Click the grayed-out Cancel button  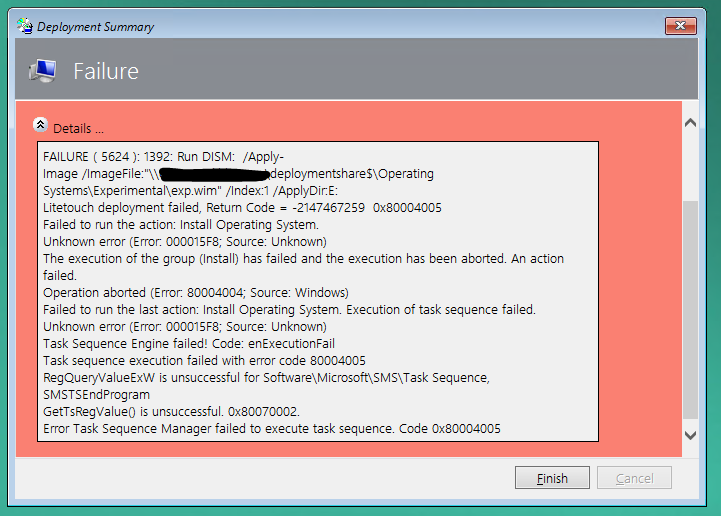click(x=635, y=478)
